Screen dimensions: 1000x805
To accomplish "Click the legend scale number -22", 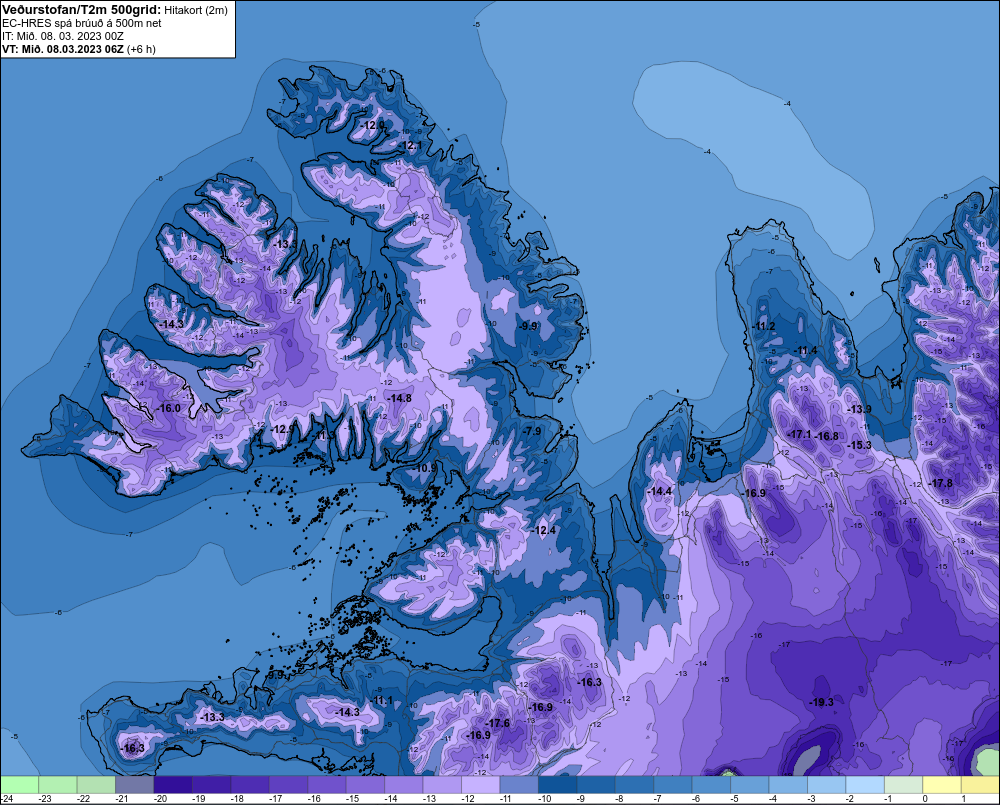I will 83,799.
